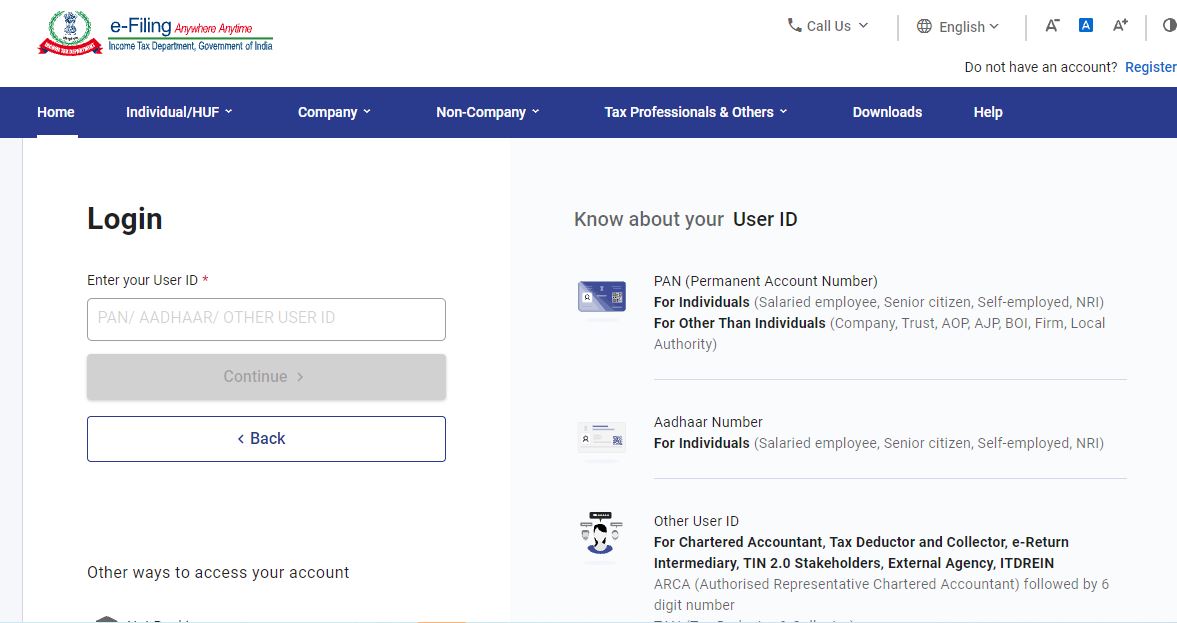Viewport: 1177px width, 623px height.
Task: Click the Aadhaar card illustration icon
Action: [x=601, y=438]
